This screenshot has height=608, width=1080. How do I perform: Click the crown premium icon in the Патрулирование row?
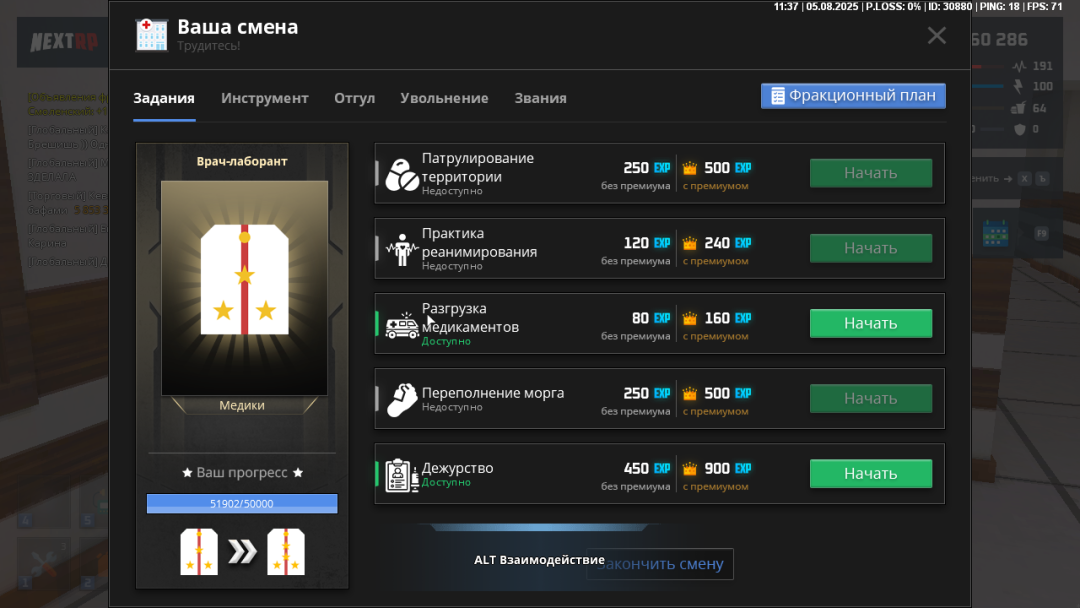click(x=689, y=168)
